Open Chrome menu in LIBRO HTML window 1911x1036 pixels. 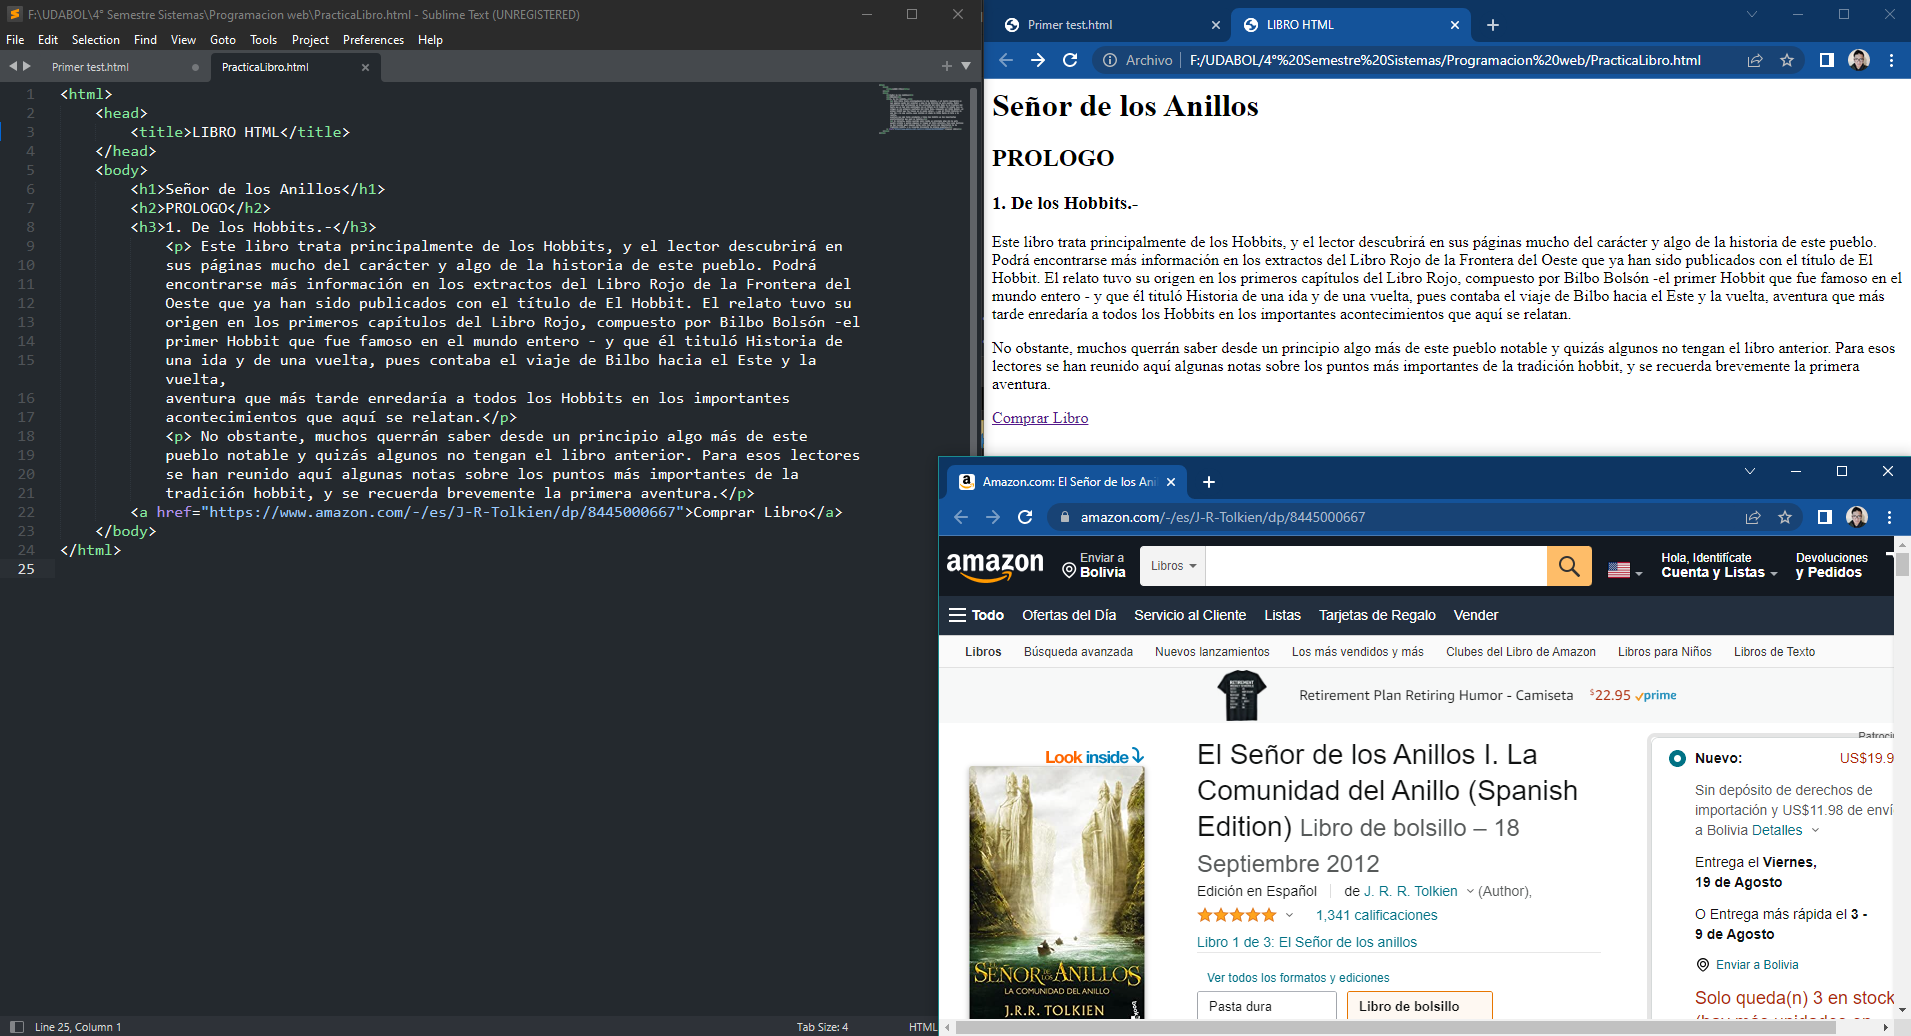pyautogui.click(x=1891, y=60)
